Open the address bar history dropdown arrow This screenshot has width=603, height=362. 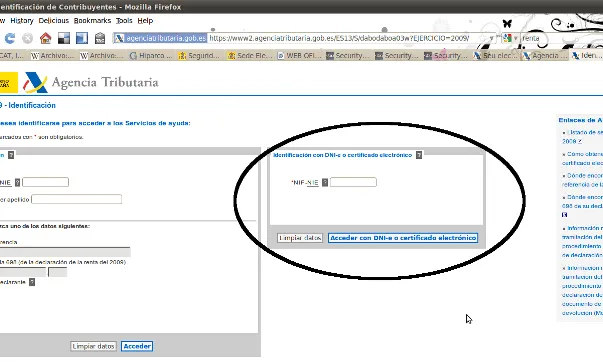(491, 38)
